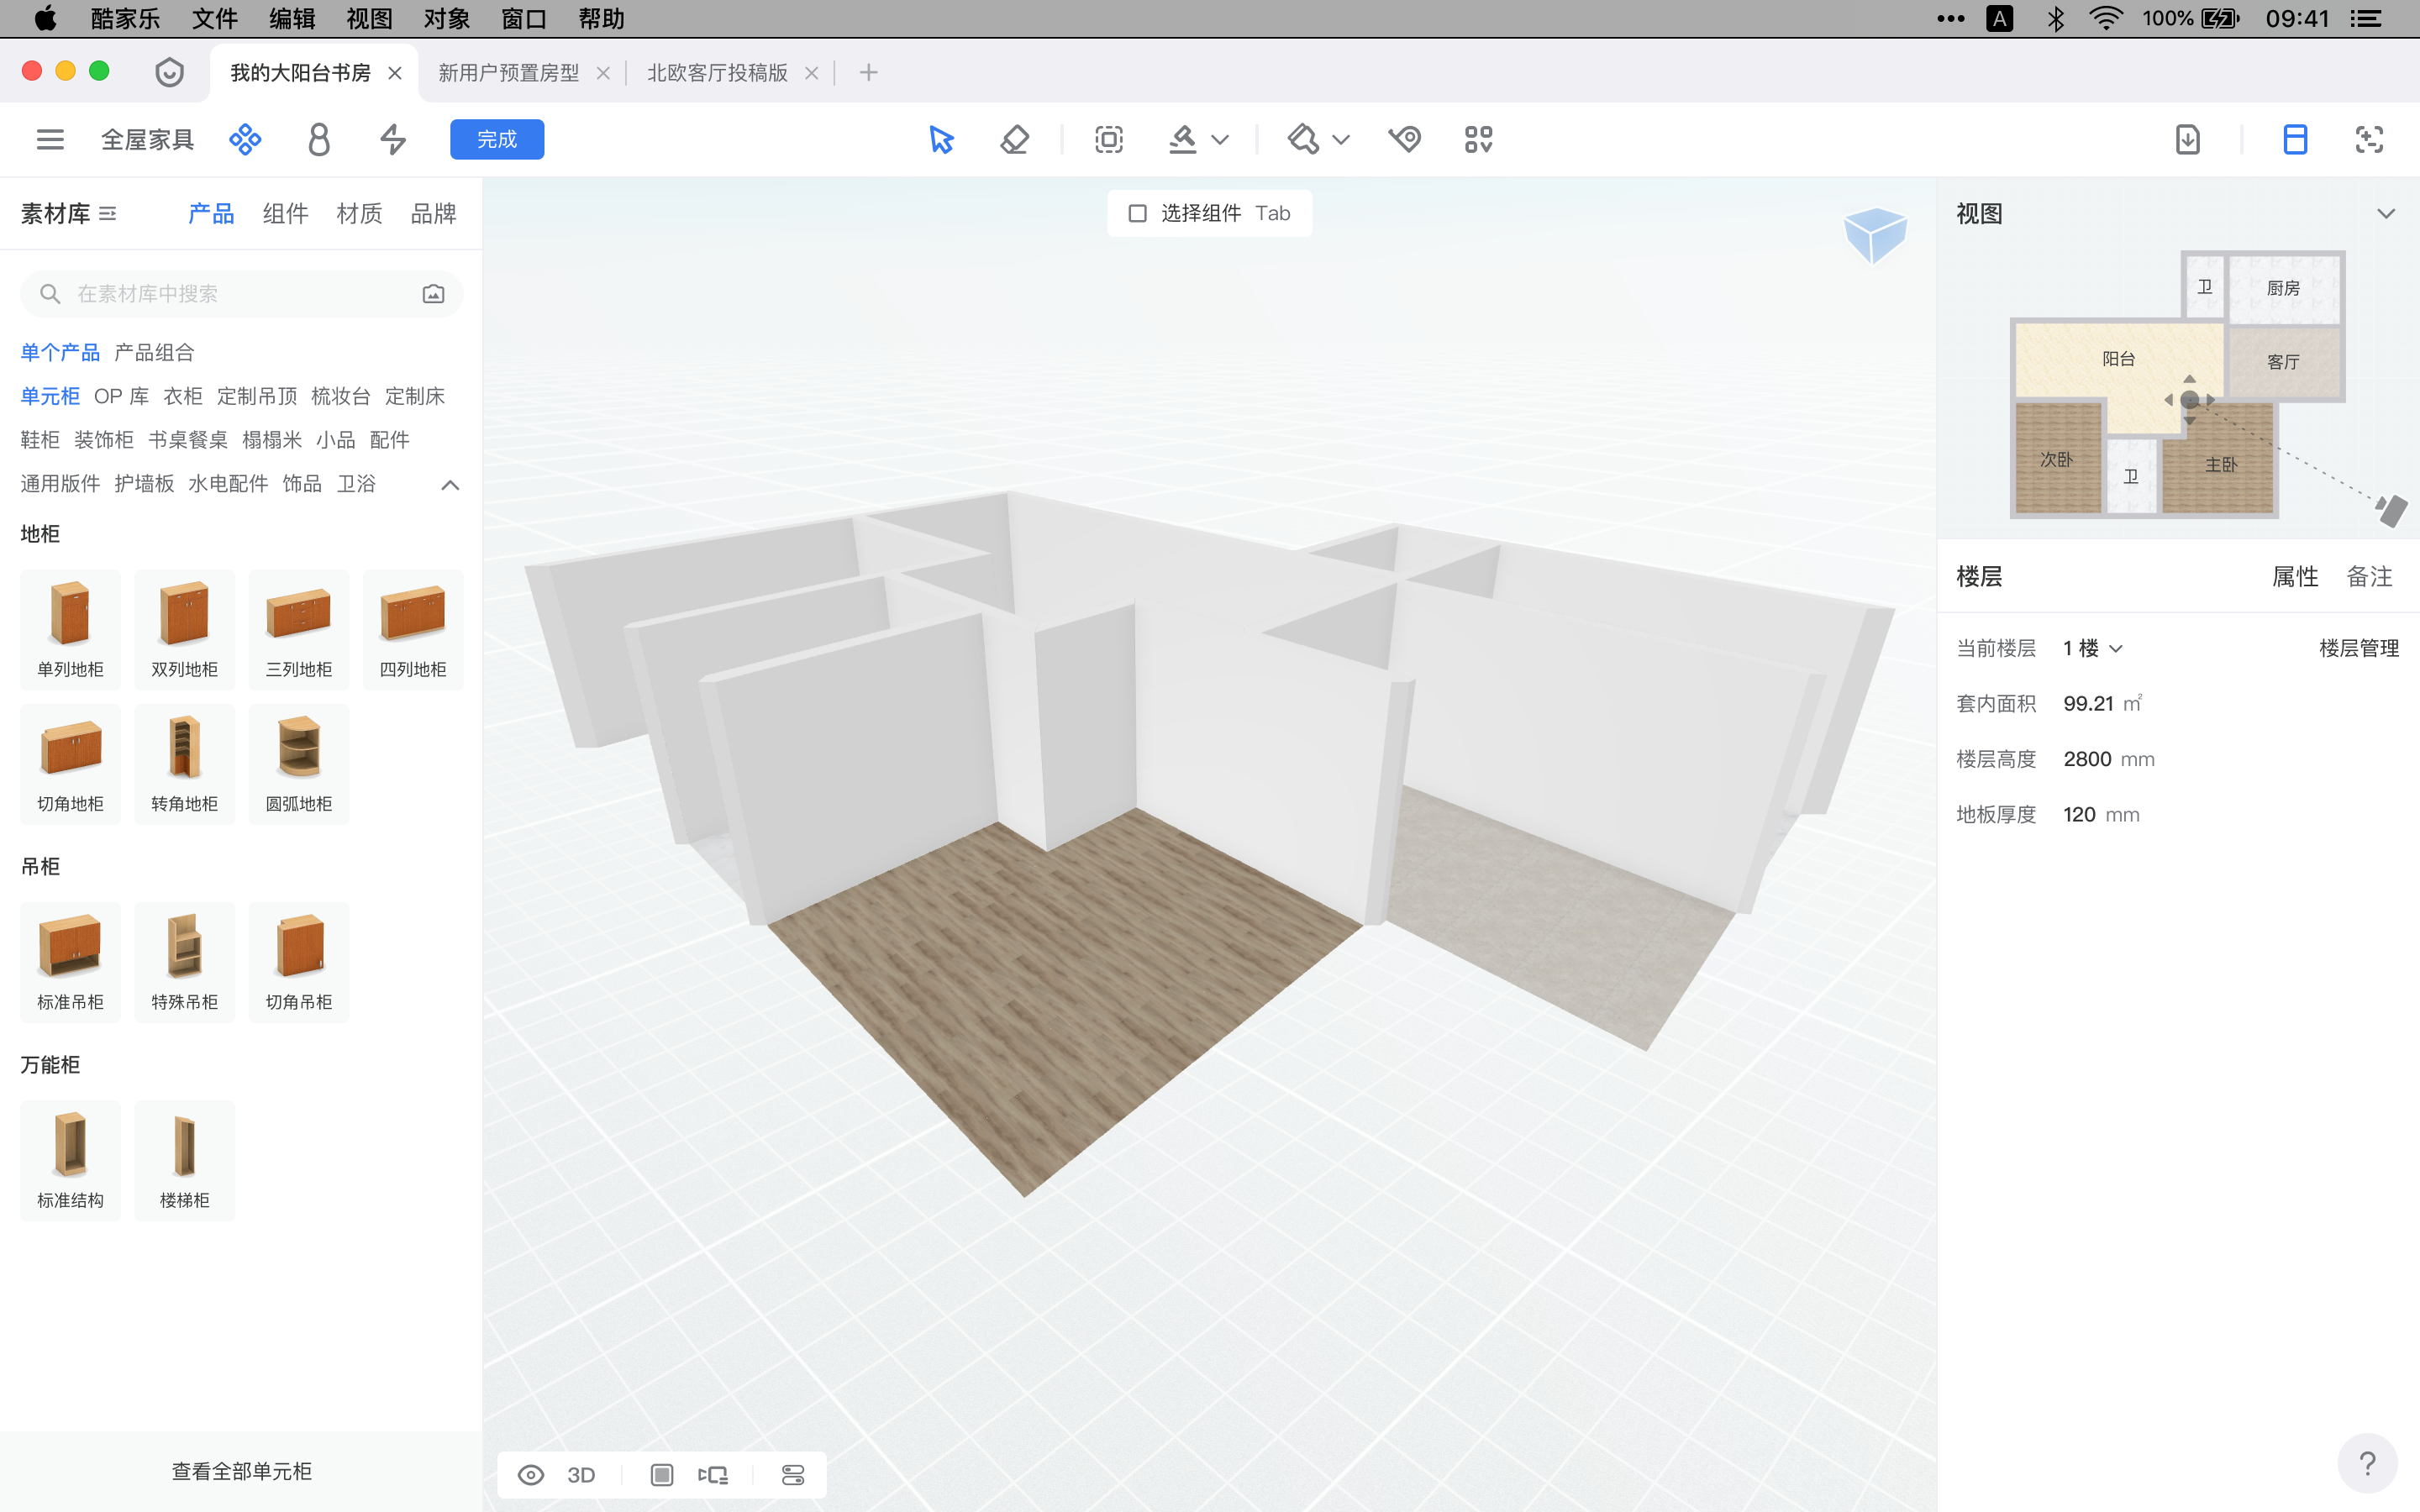
Task: Switch to the 组件 tab
Action: (x=285, y=213)
